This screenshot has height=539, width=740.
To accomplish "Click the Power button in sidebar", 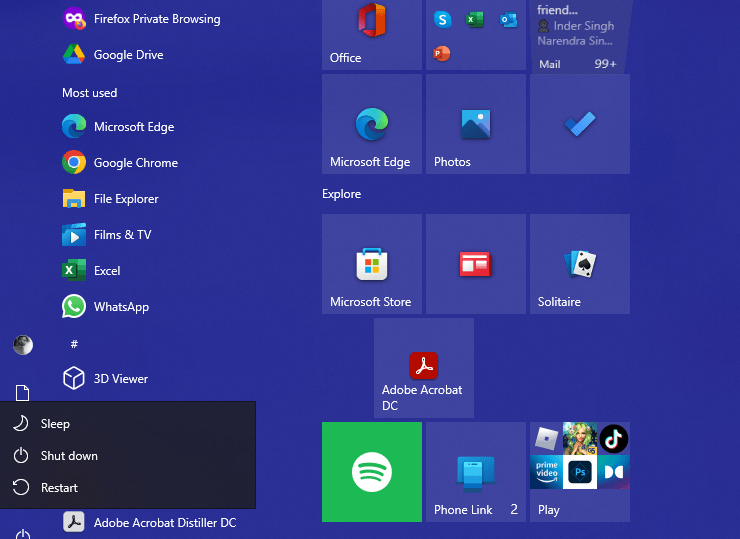I will click(23, 534).
